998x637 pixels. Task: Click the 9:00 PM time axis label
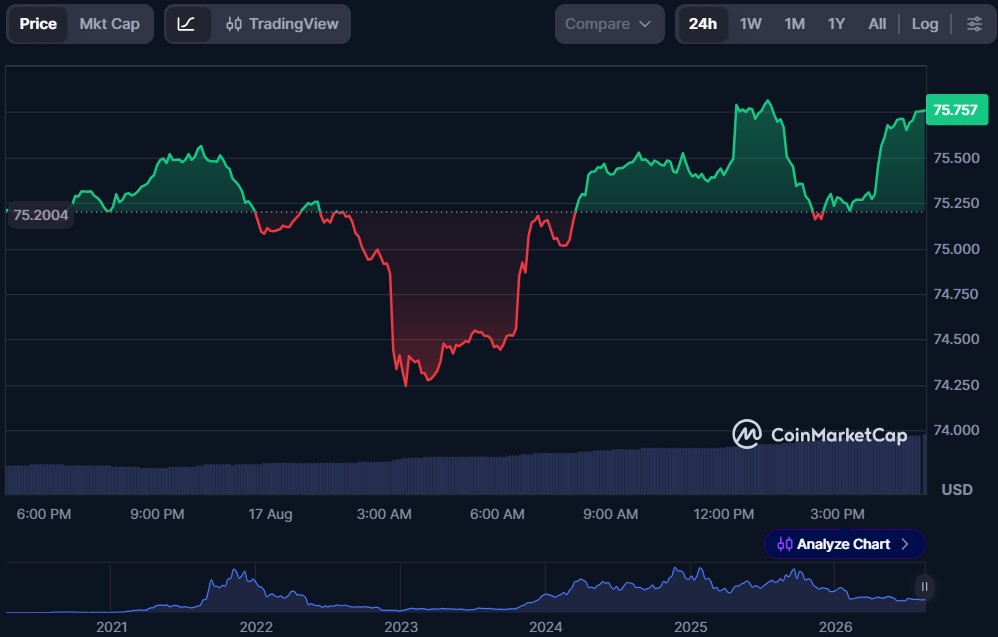(157, 514)
